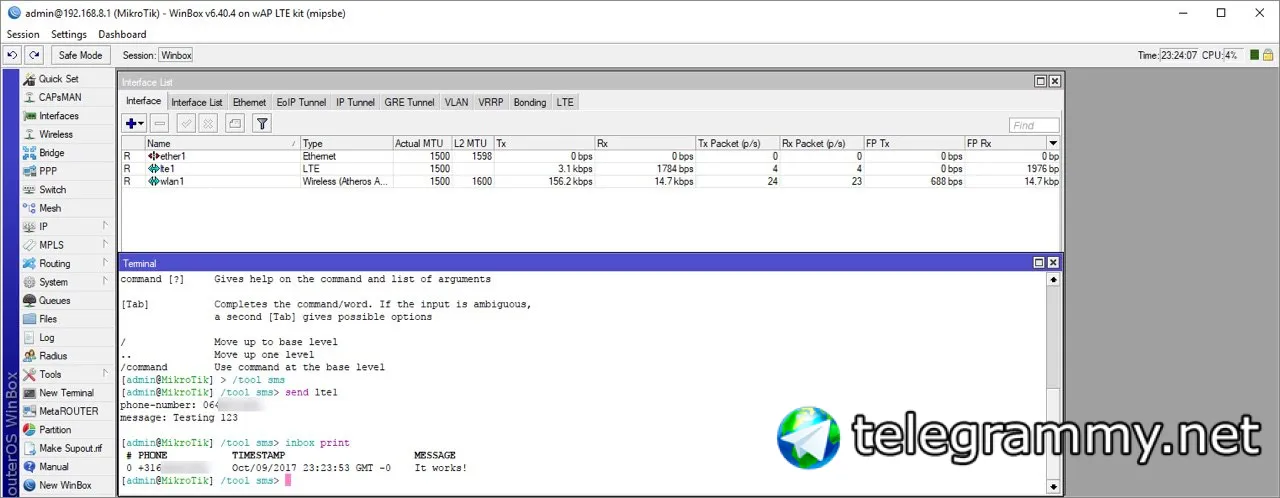Image resolution: width=1280 pixels, height=498 pixels.
Task: Open the Session menu
Action: [x=23, y=34]
